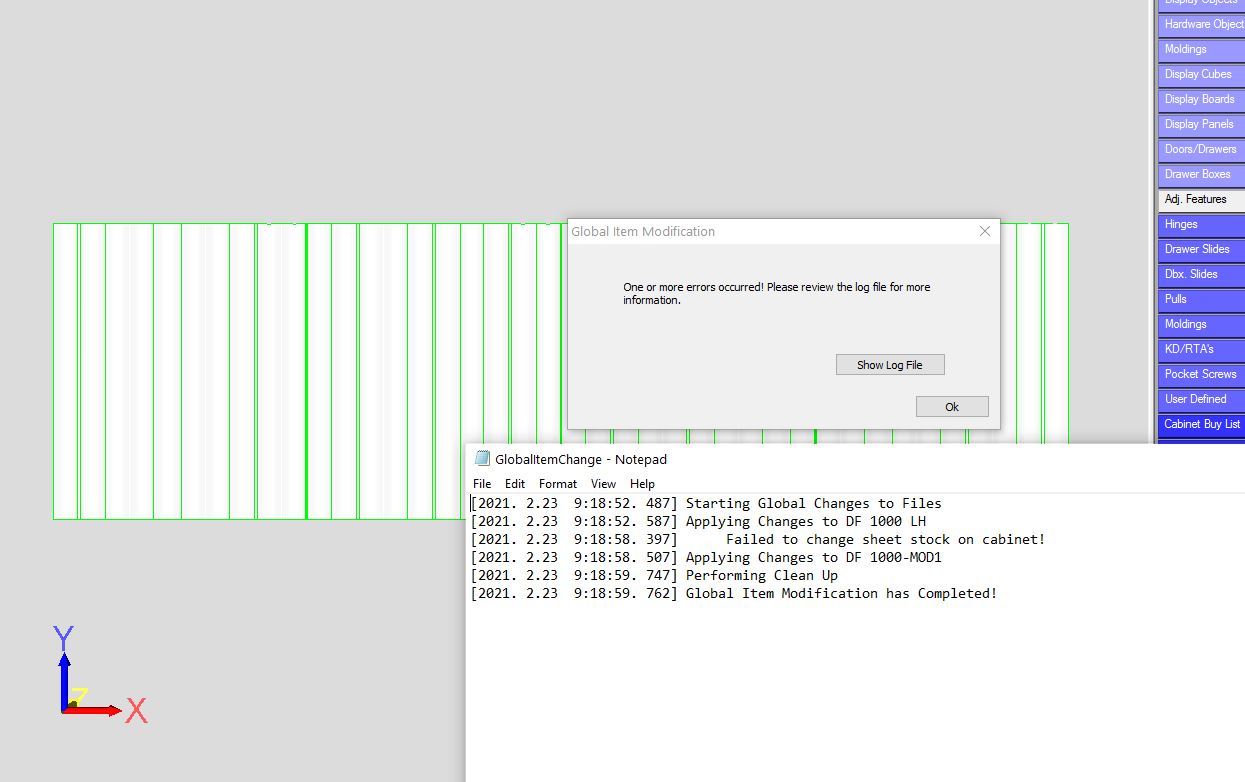
Task: Open the Cabinet Buy List
Action: pos(1202,424)
